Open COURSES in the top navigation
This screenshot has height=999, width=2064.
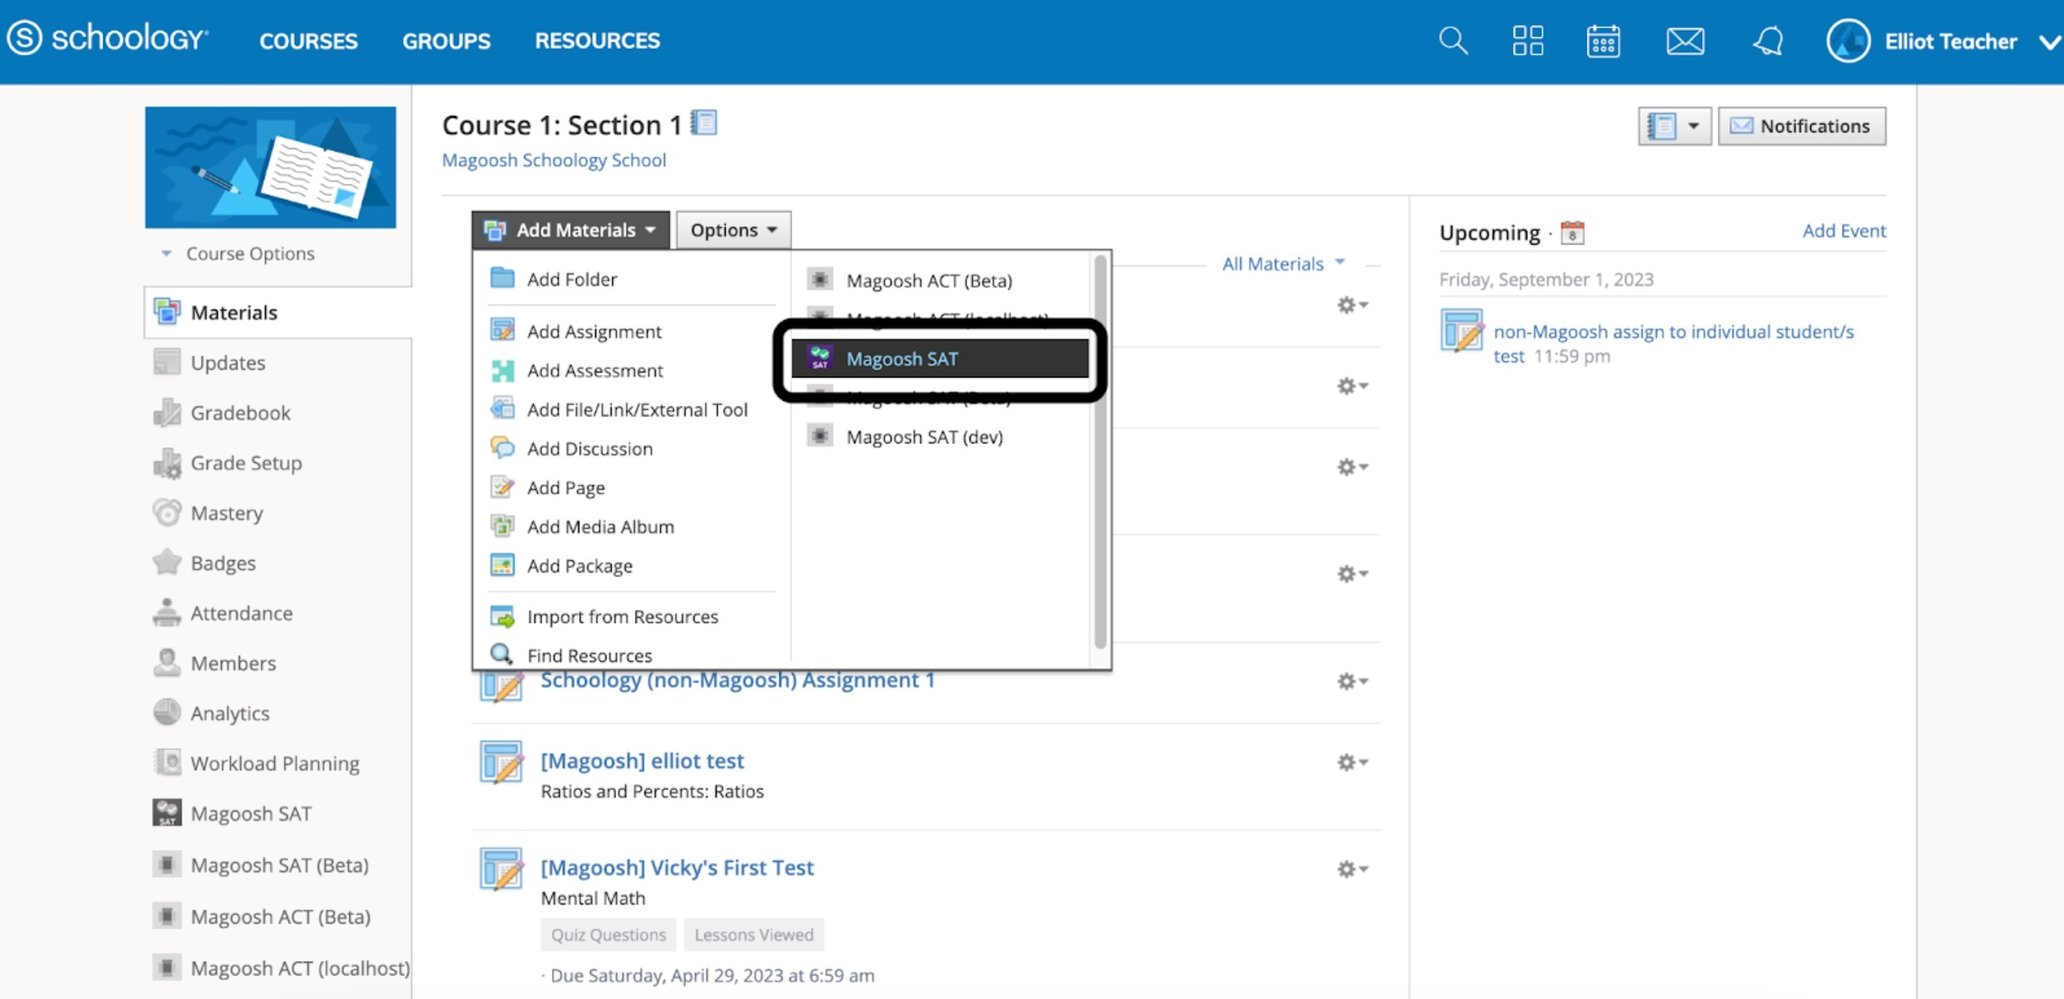pos(308,41)
